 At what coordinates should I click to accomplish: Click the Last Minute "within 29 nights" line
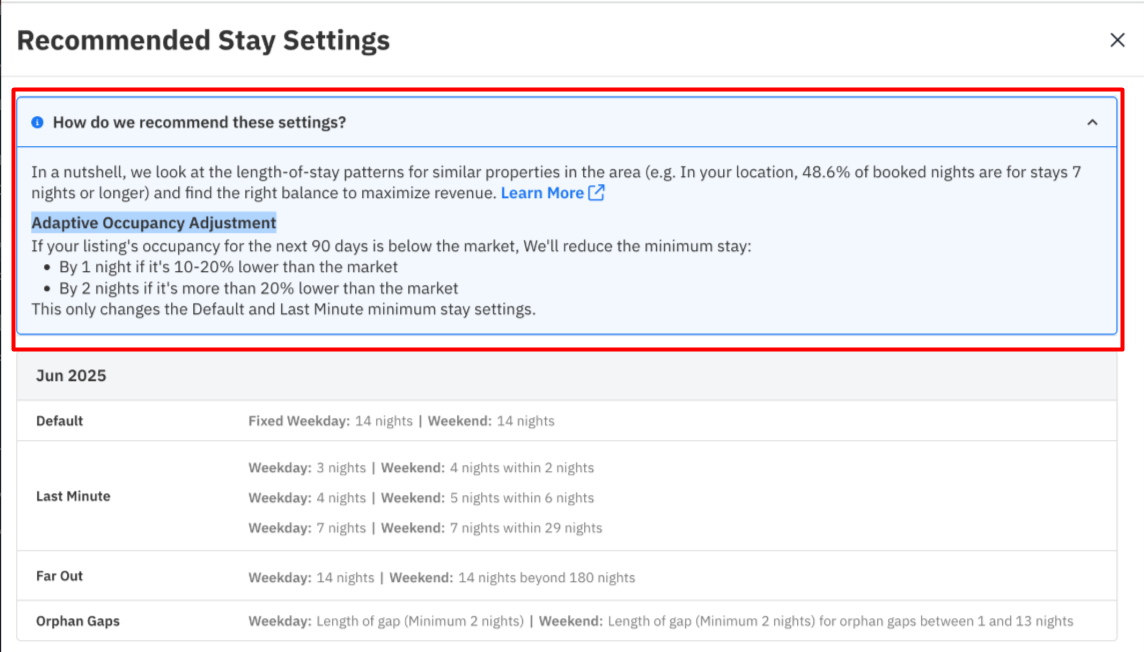pos(425,528)
